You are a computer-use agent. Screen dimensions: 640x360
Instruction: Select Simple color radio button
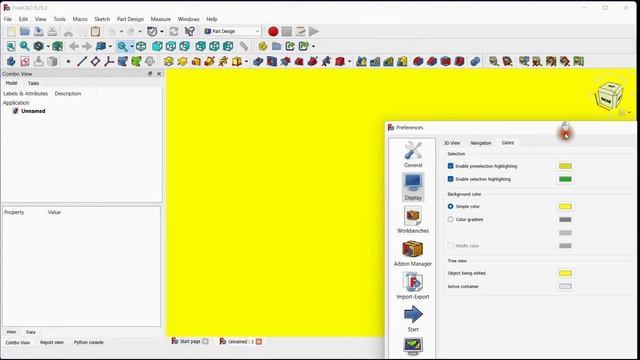click(451, 207)
